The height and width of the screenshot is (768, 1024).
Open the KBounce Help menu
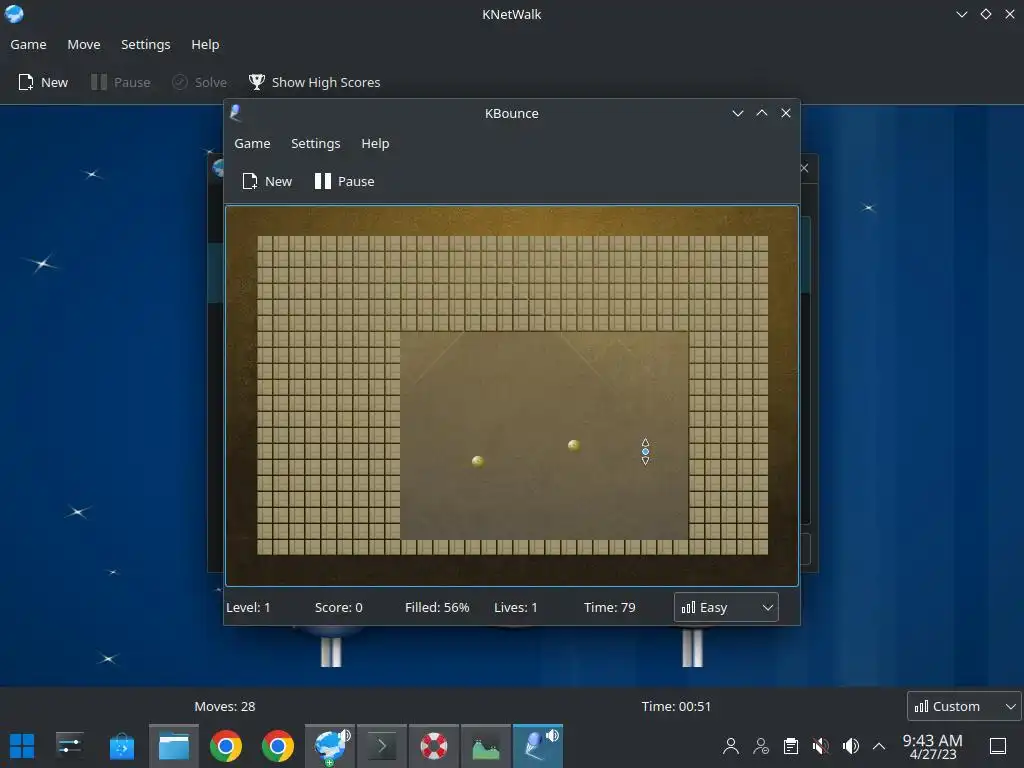(x=375, y=144)
